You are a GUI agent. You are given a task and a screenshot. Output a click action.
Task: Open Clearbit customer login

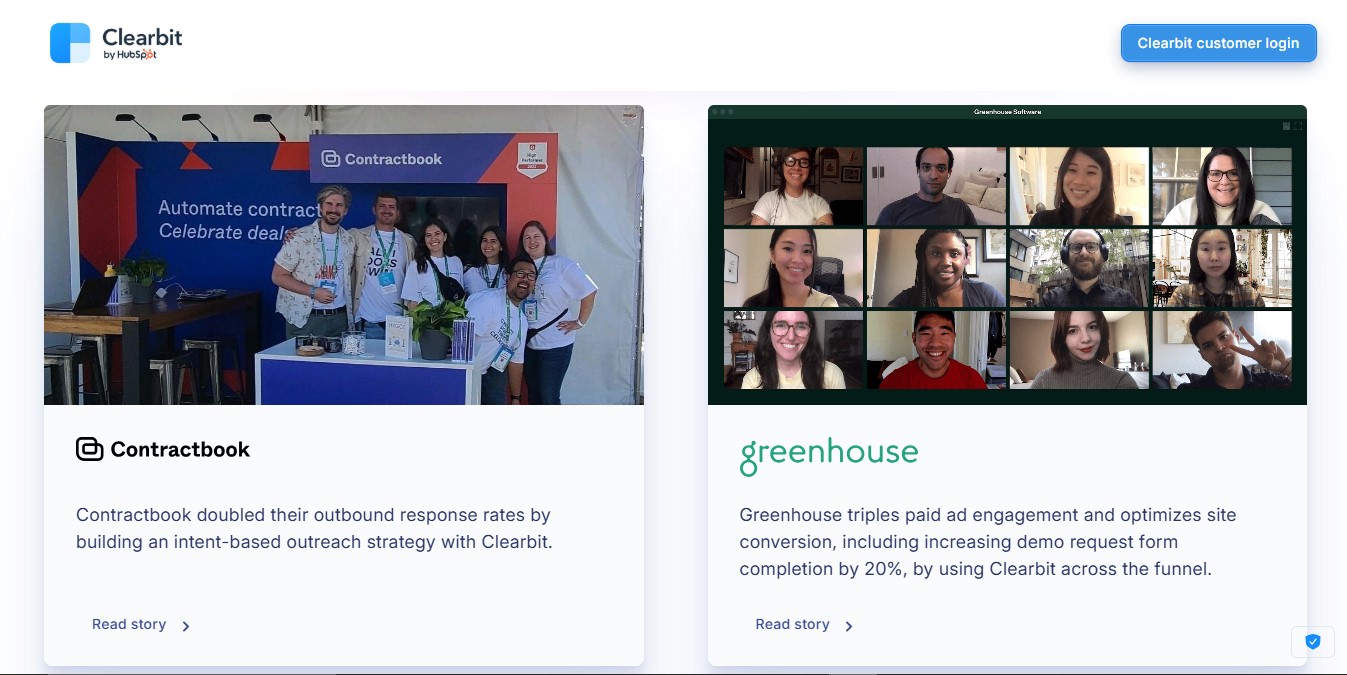coord(1218,43)
